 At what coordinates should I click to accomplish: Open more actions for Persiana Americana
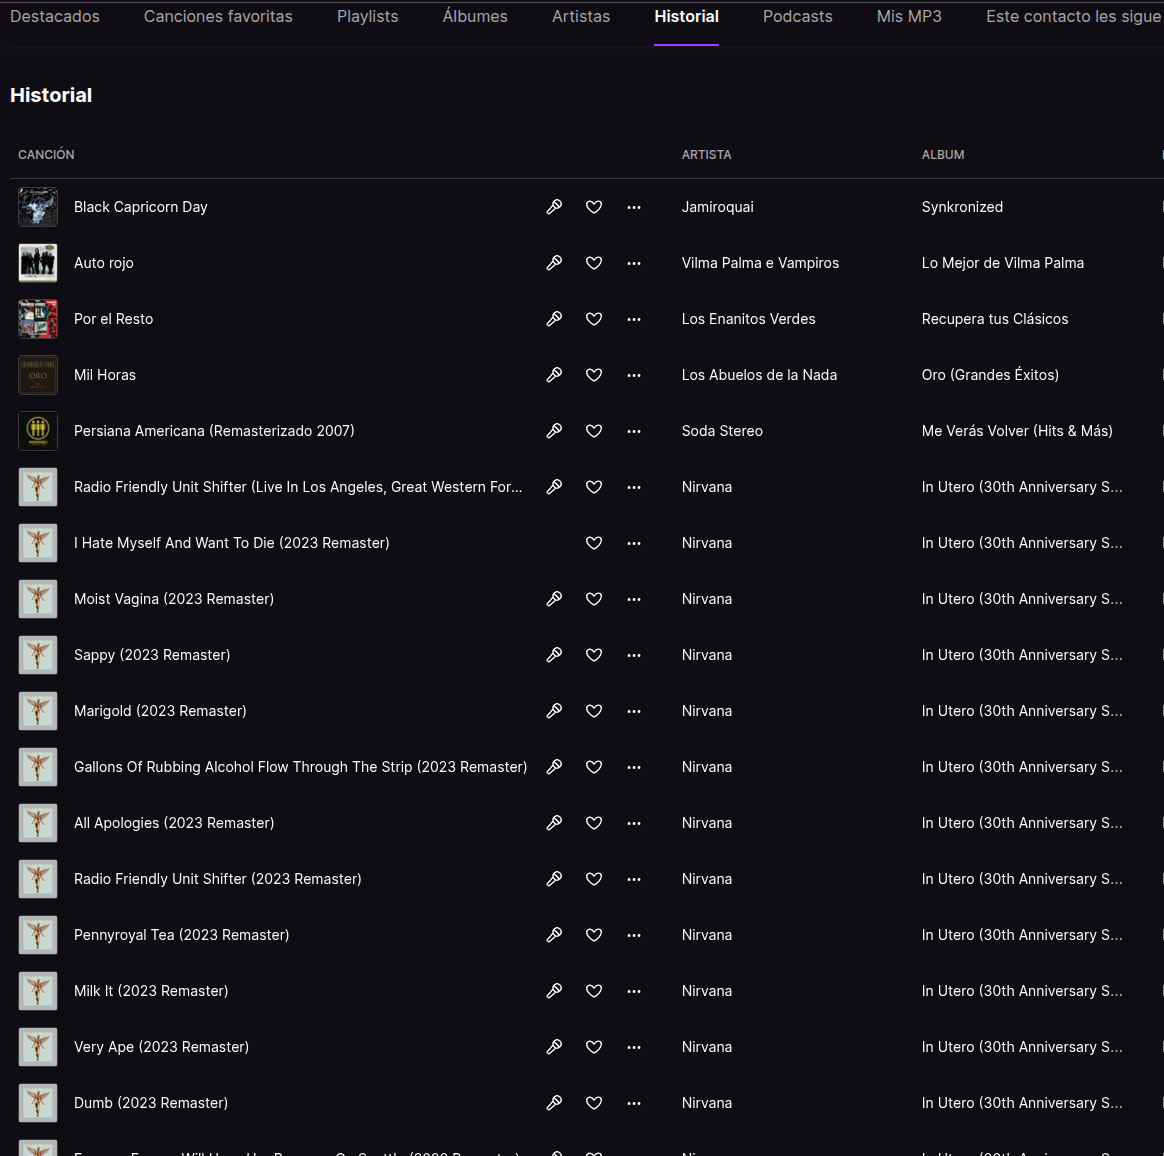click(x=633, y=431)
